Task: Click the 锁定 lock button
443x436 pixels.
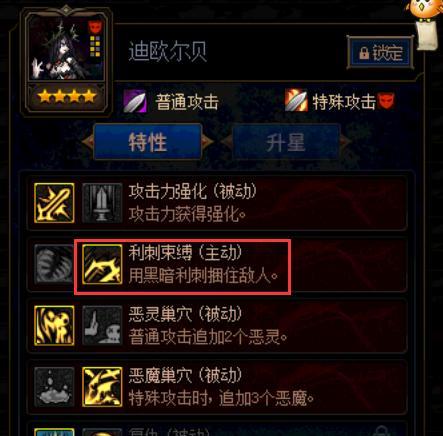Action: tap(380, 53)
